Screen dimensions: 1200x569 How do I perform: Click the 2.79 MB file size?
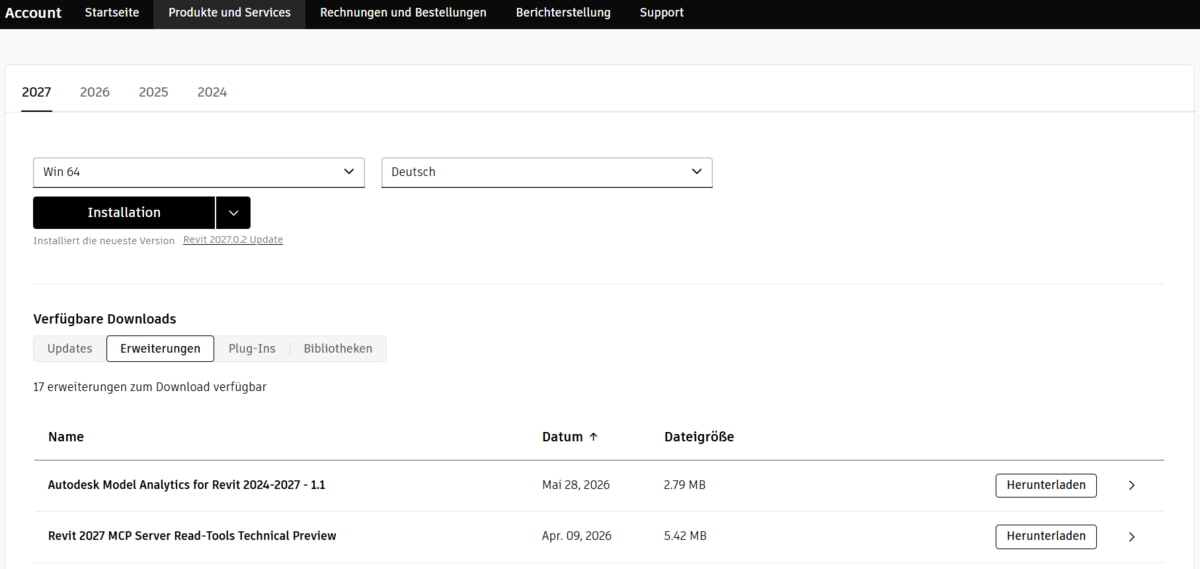pyautogui.click(x=685, y=485)
